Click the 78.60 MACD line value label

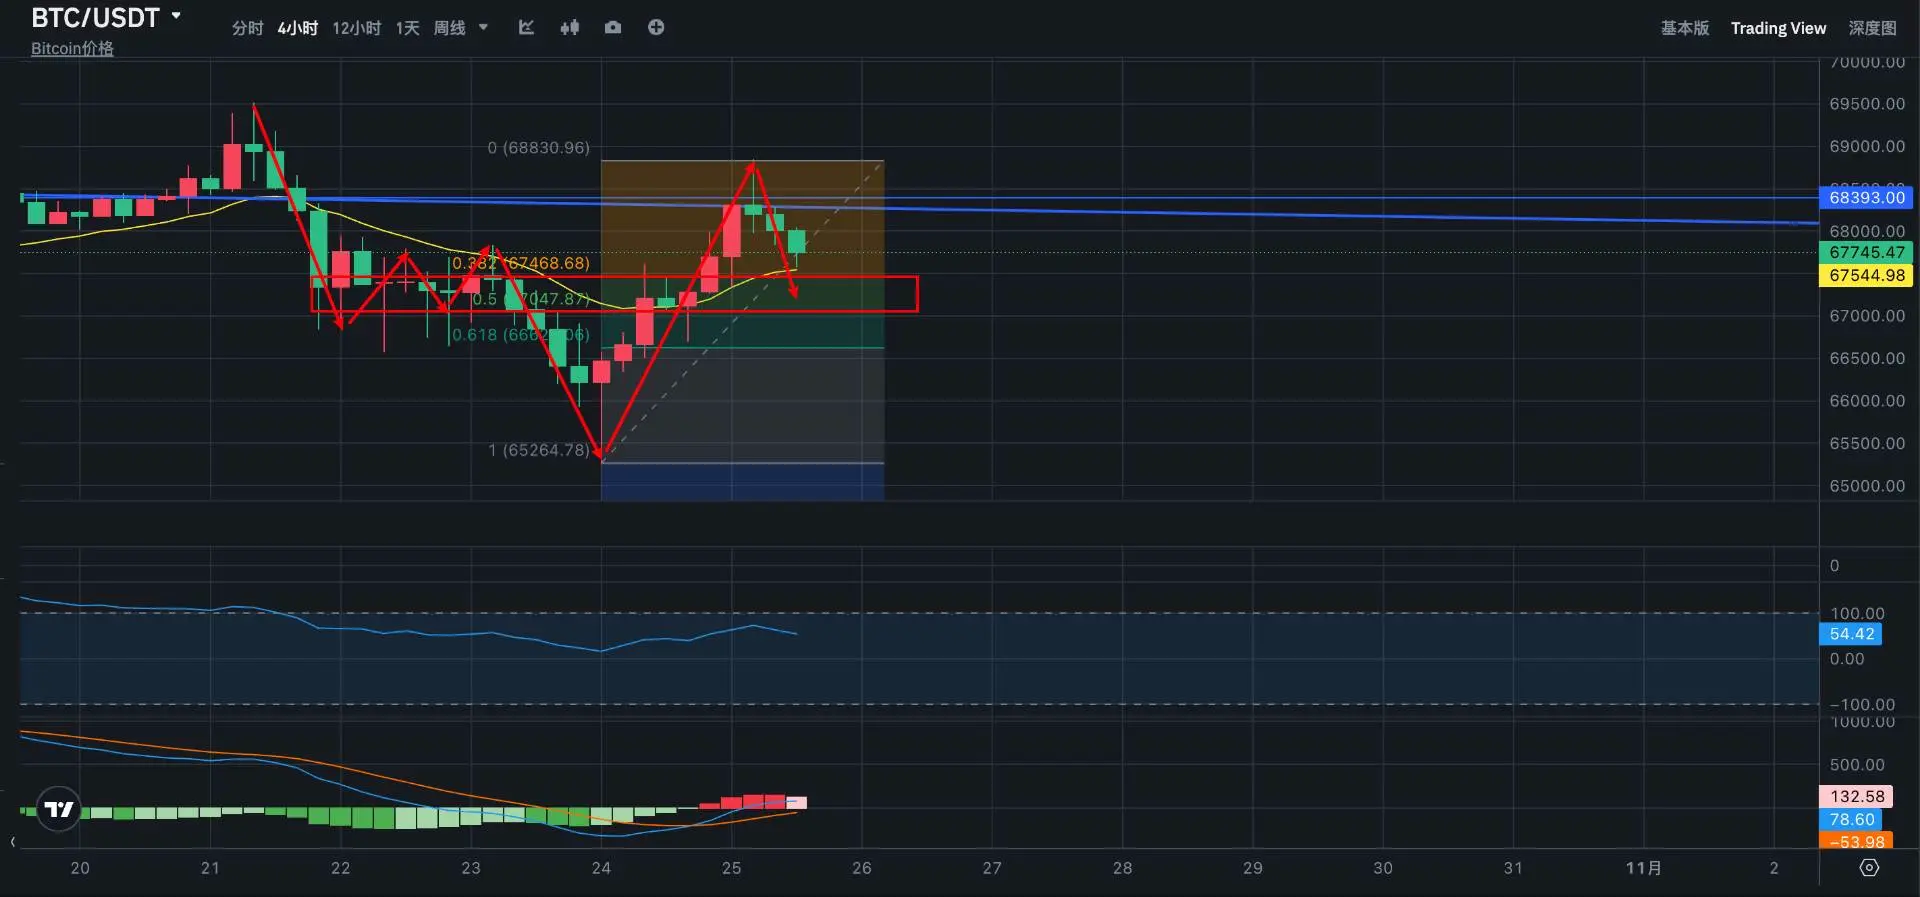point(1851,819)
